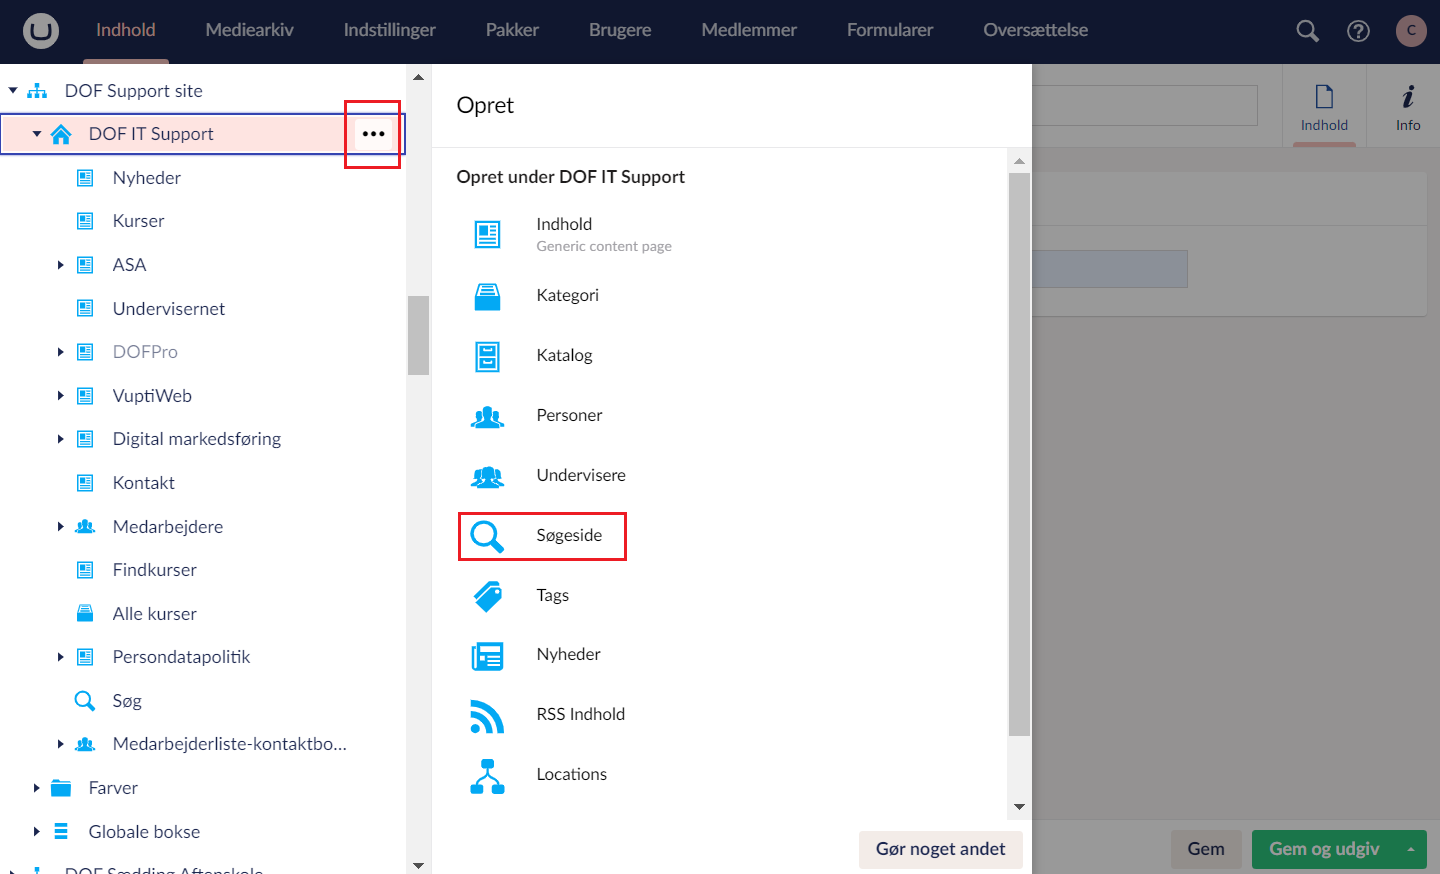The width and height of the screenshot is (1440, 874).
Task: Click the Tags label icon
Action: [x=487, y=596]
